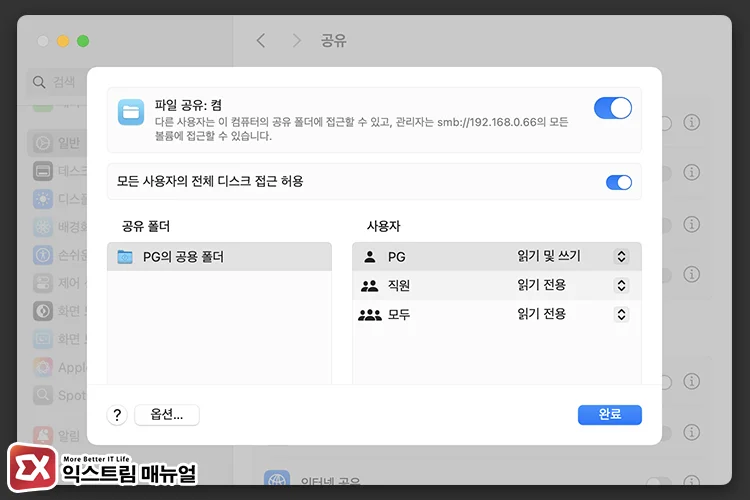Open permission dropdown for 직원 group
The width and height of the screenshot is (750, 500).
tap(621, 286)
